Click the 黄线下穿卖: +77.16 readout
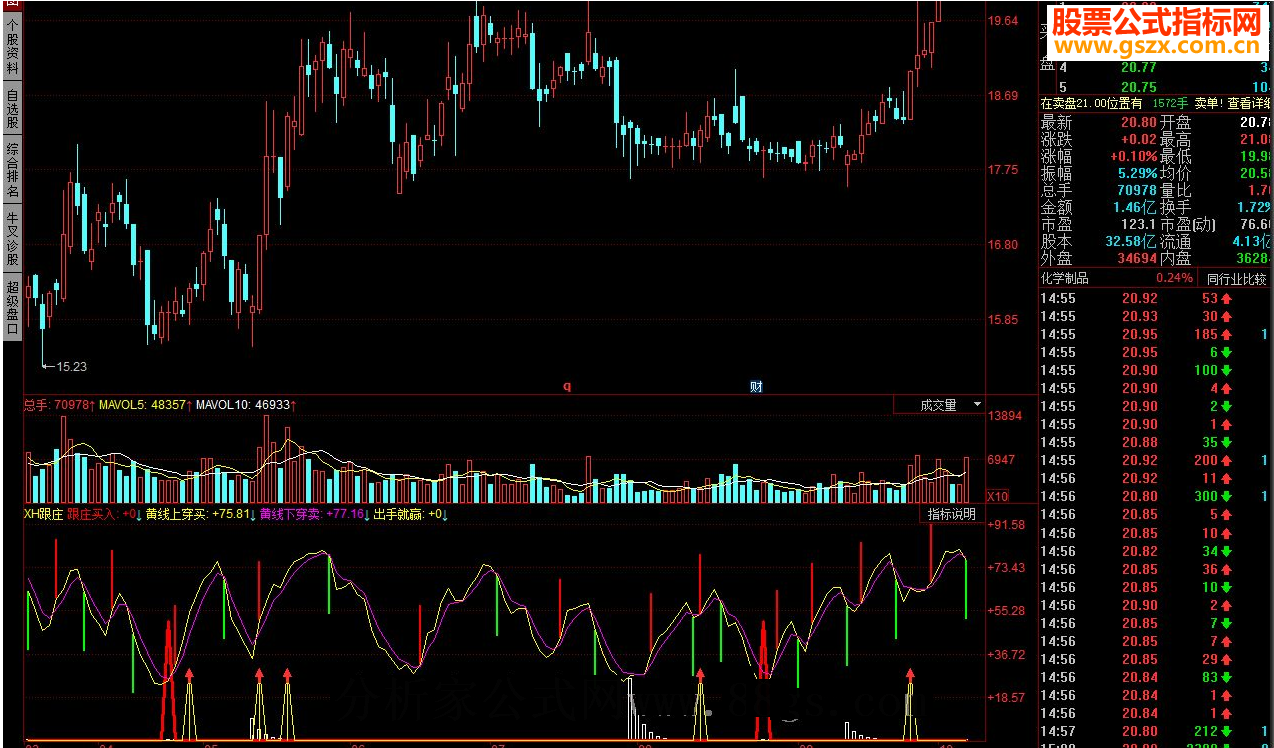The height and width of the screenshot is (748, 1274). coord(314,514)
